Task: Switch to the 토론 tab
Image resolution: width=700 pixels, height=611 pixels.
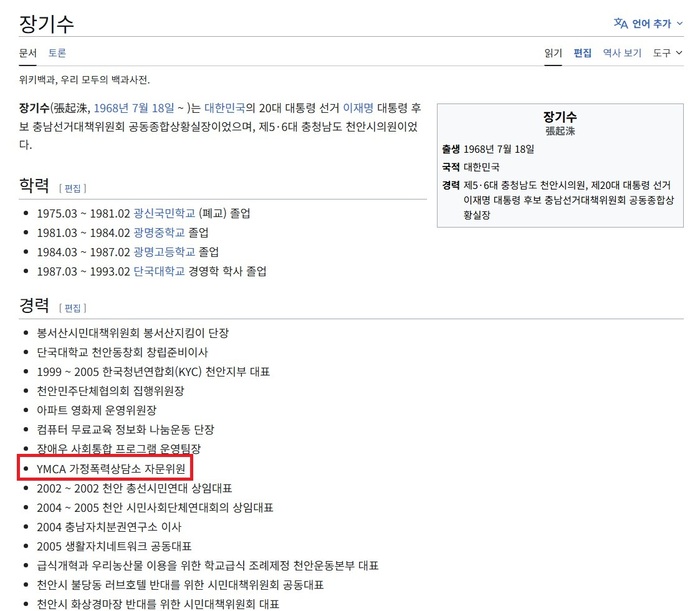Action: (57, 53)
